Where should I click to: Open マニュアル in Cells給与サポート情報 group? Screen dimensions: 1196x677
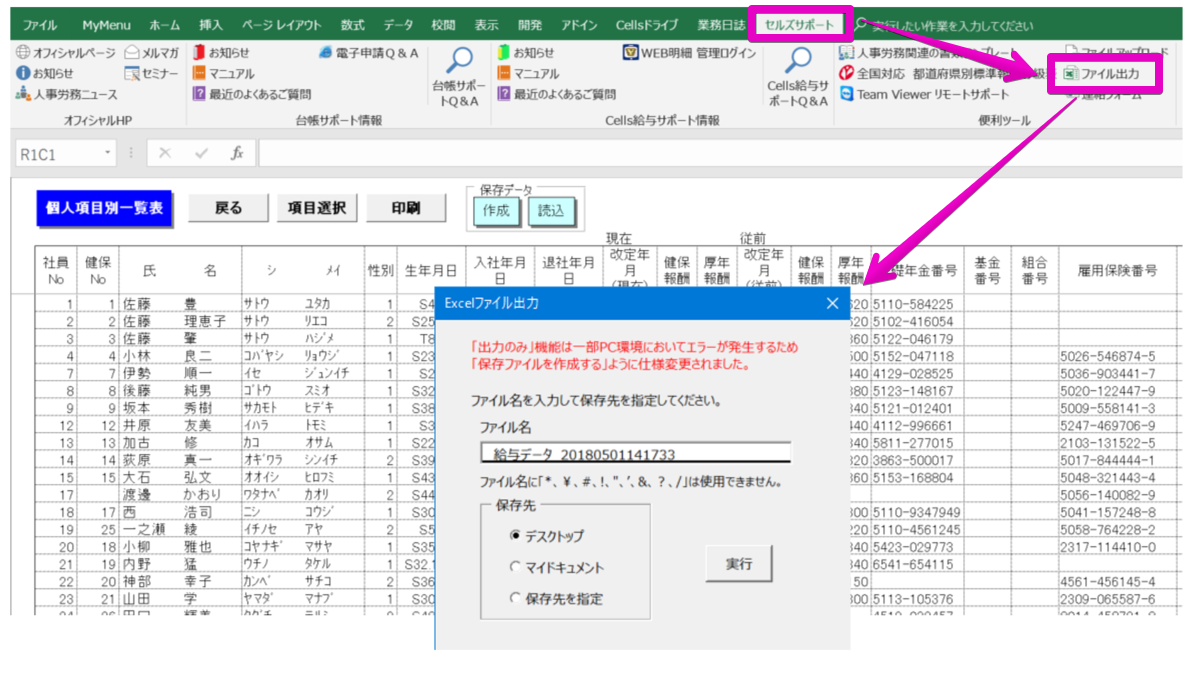click(x=529, y=73)
